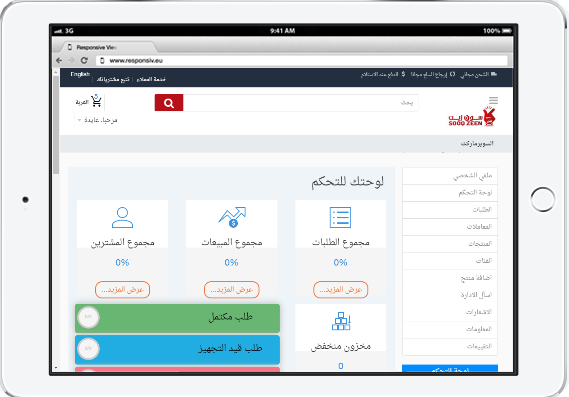Click 0% under مجموع المشترين
This screenshot has height=397, width=569.
[122, 262]
